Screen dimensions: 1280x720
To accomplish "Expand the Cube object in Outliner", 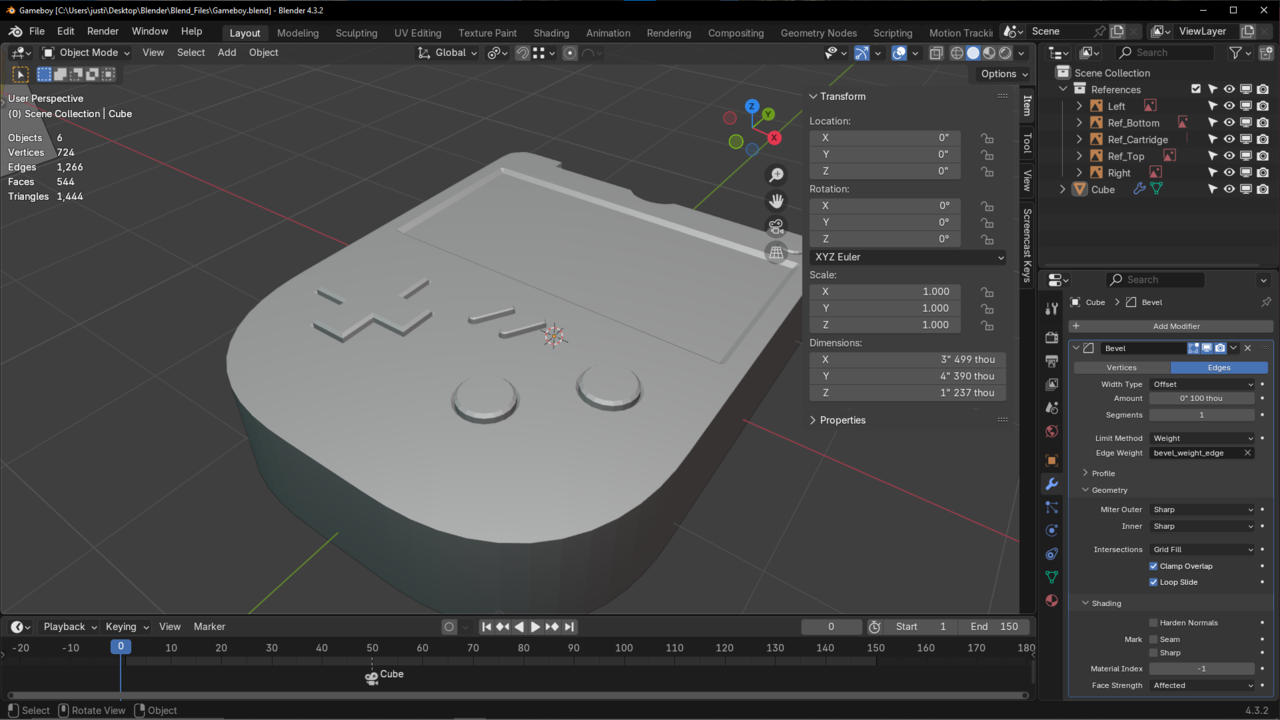I will pyautogui.click(x=1063, y=189).
